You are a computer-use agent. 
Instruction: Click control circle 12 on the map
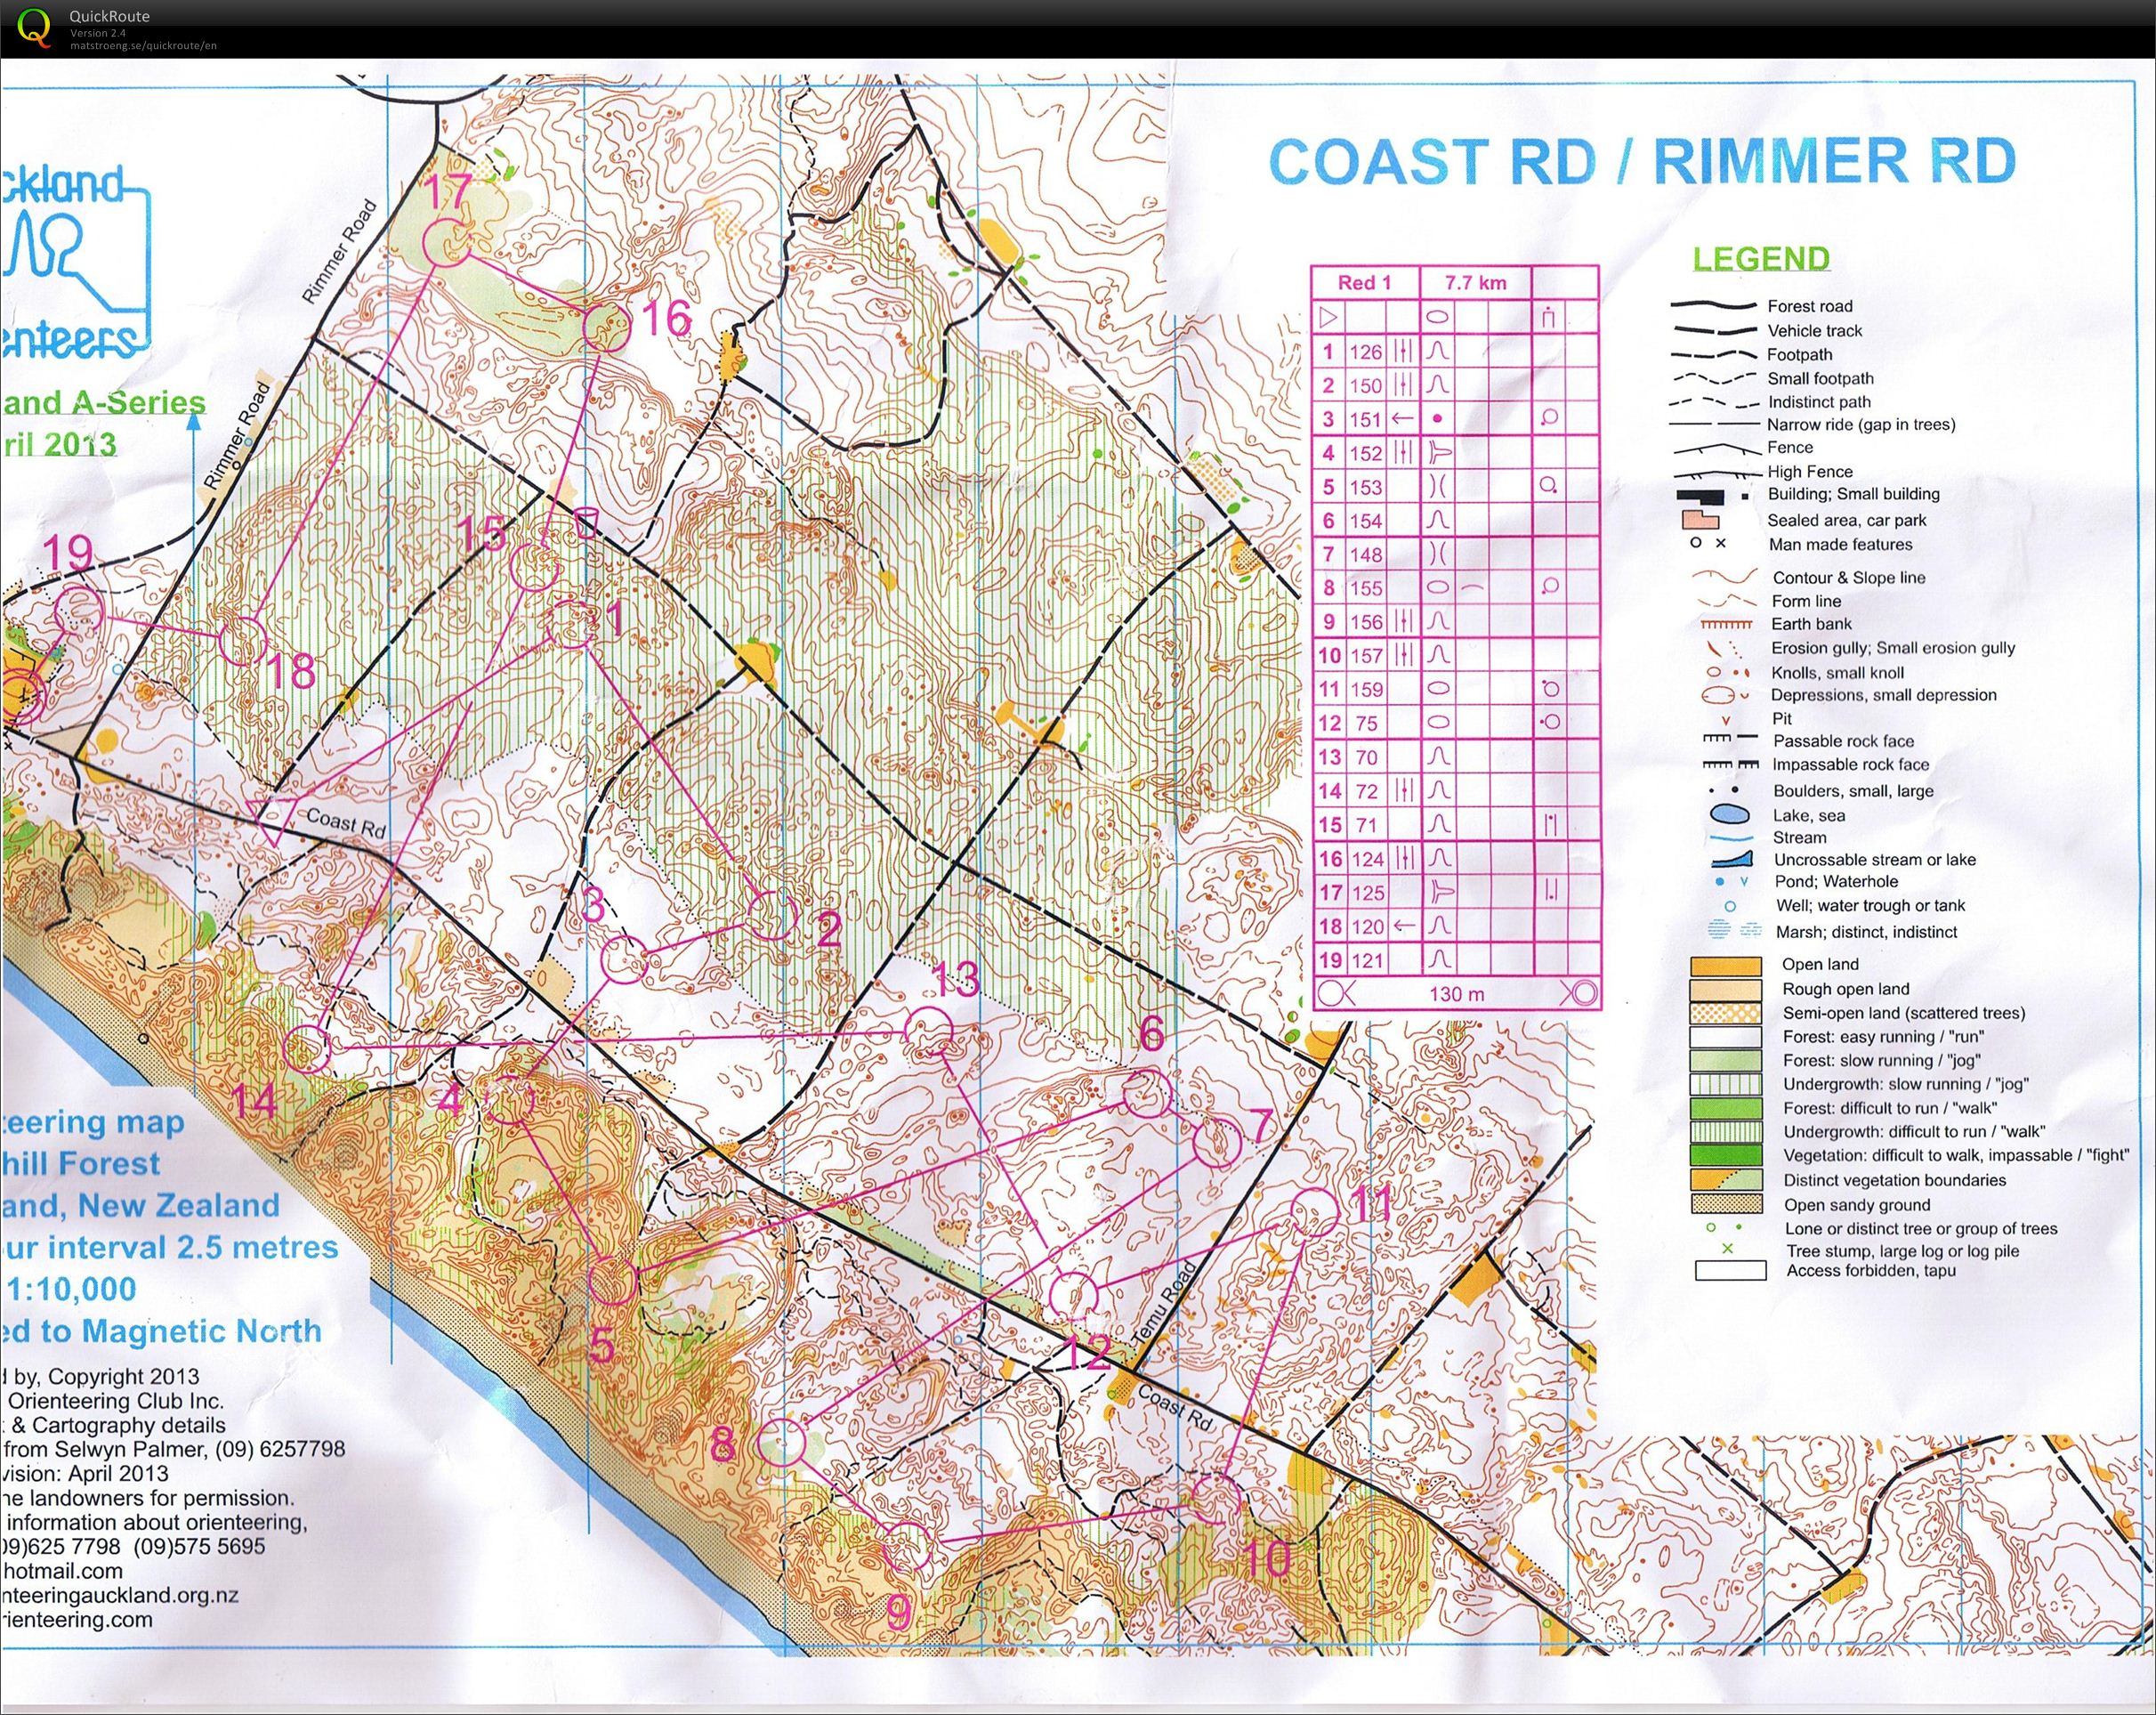coord(1075,1296)
